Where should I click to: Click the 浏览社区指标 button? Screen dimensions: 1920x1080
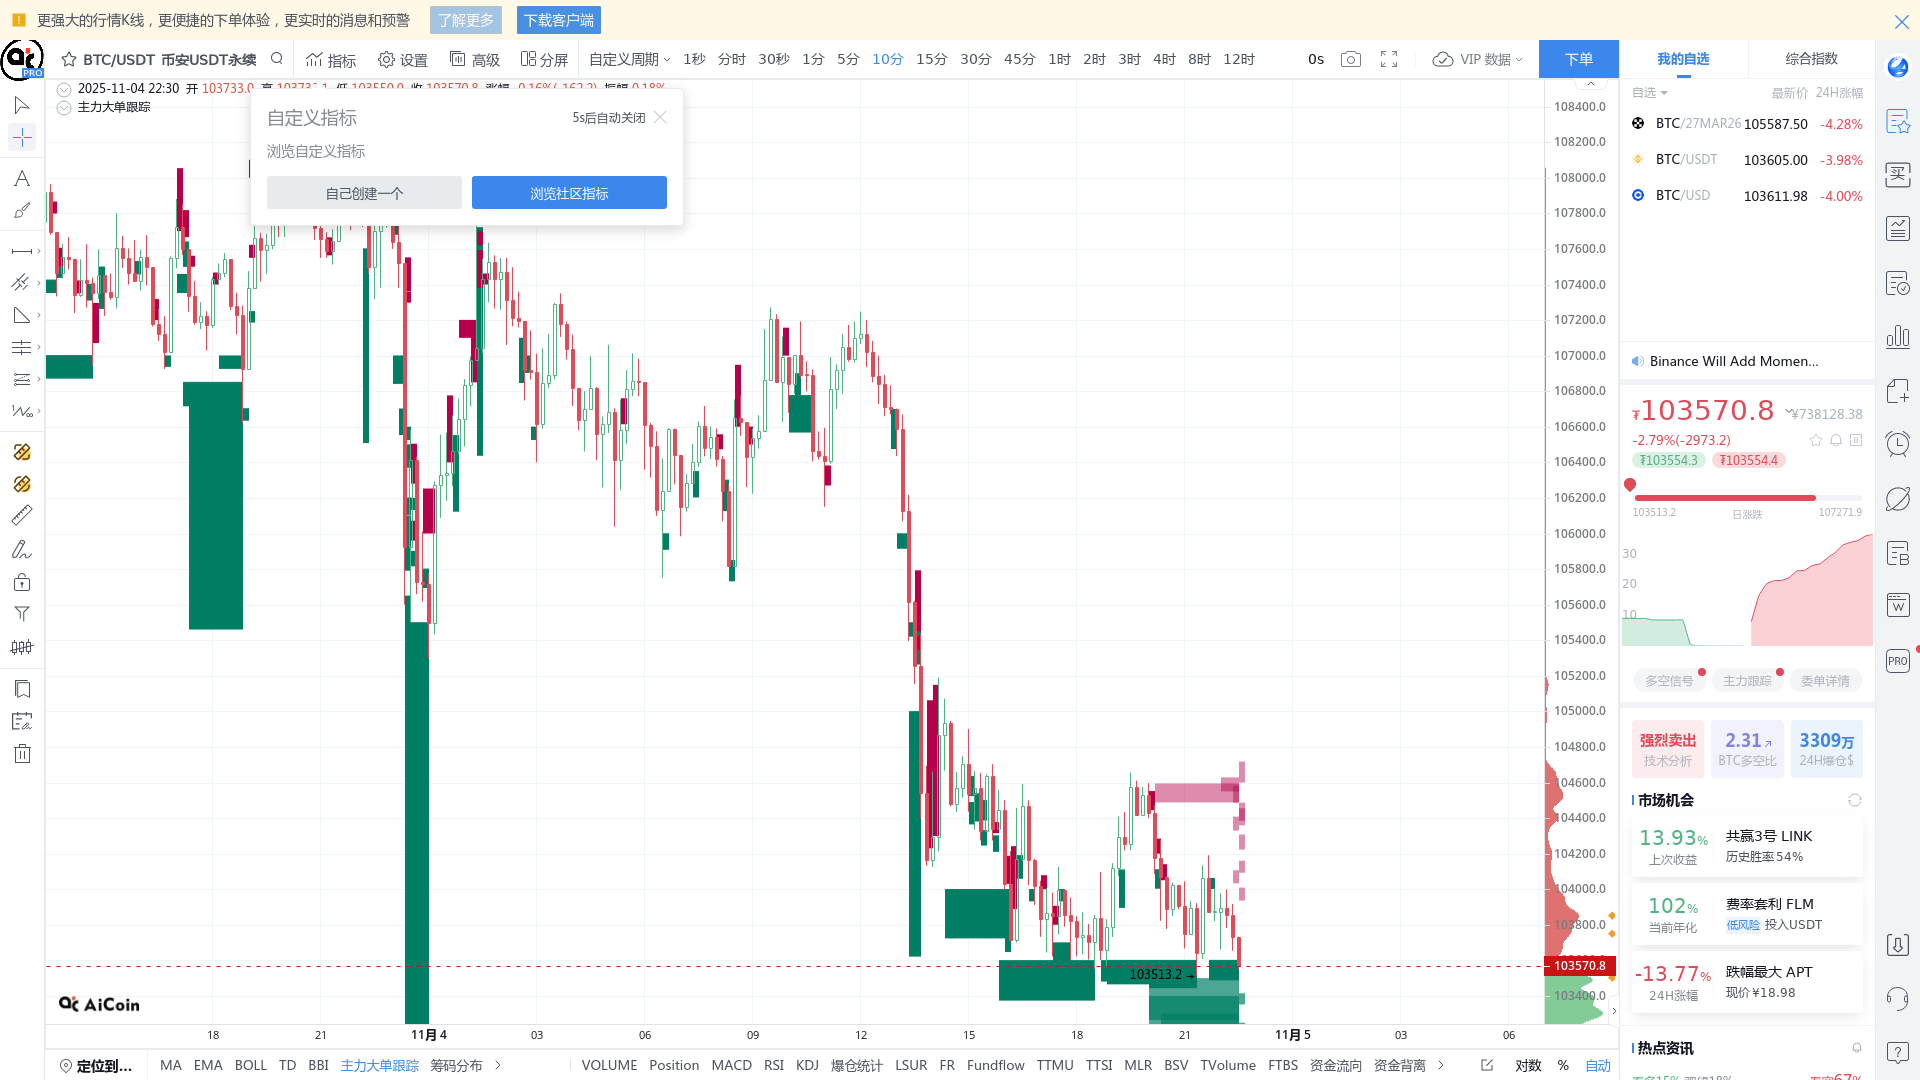click(569, 193)
